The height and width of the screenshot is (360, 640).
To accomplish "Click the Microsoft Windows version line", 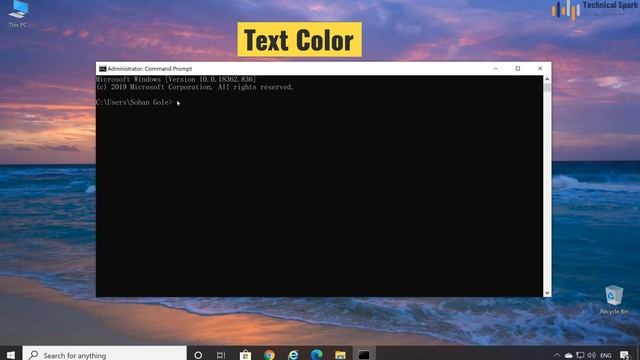I will tap(176, 79).
